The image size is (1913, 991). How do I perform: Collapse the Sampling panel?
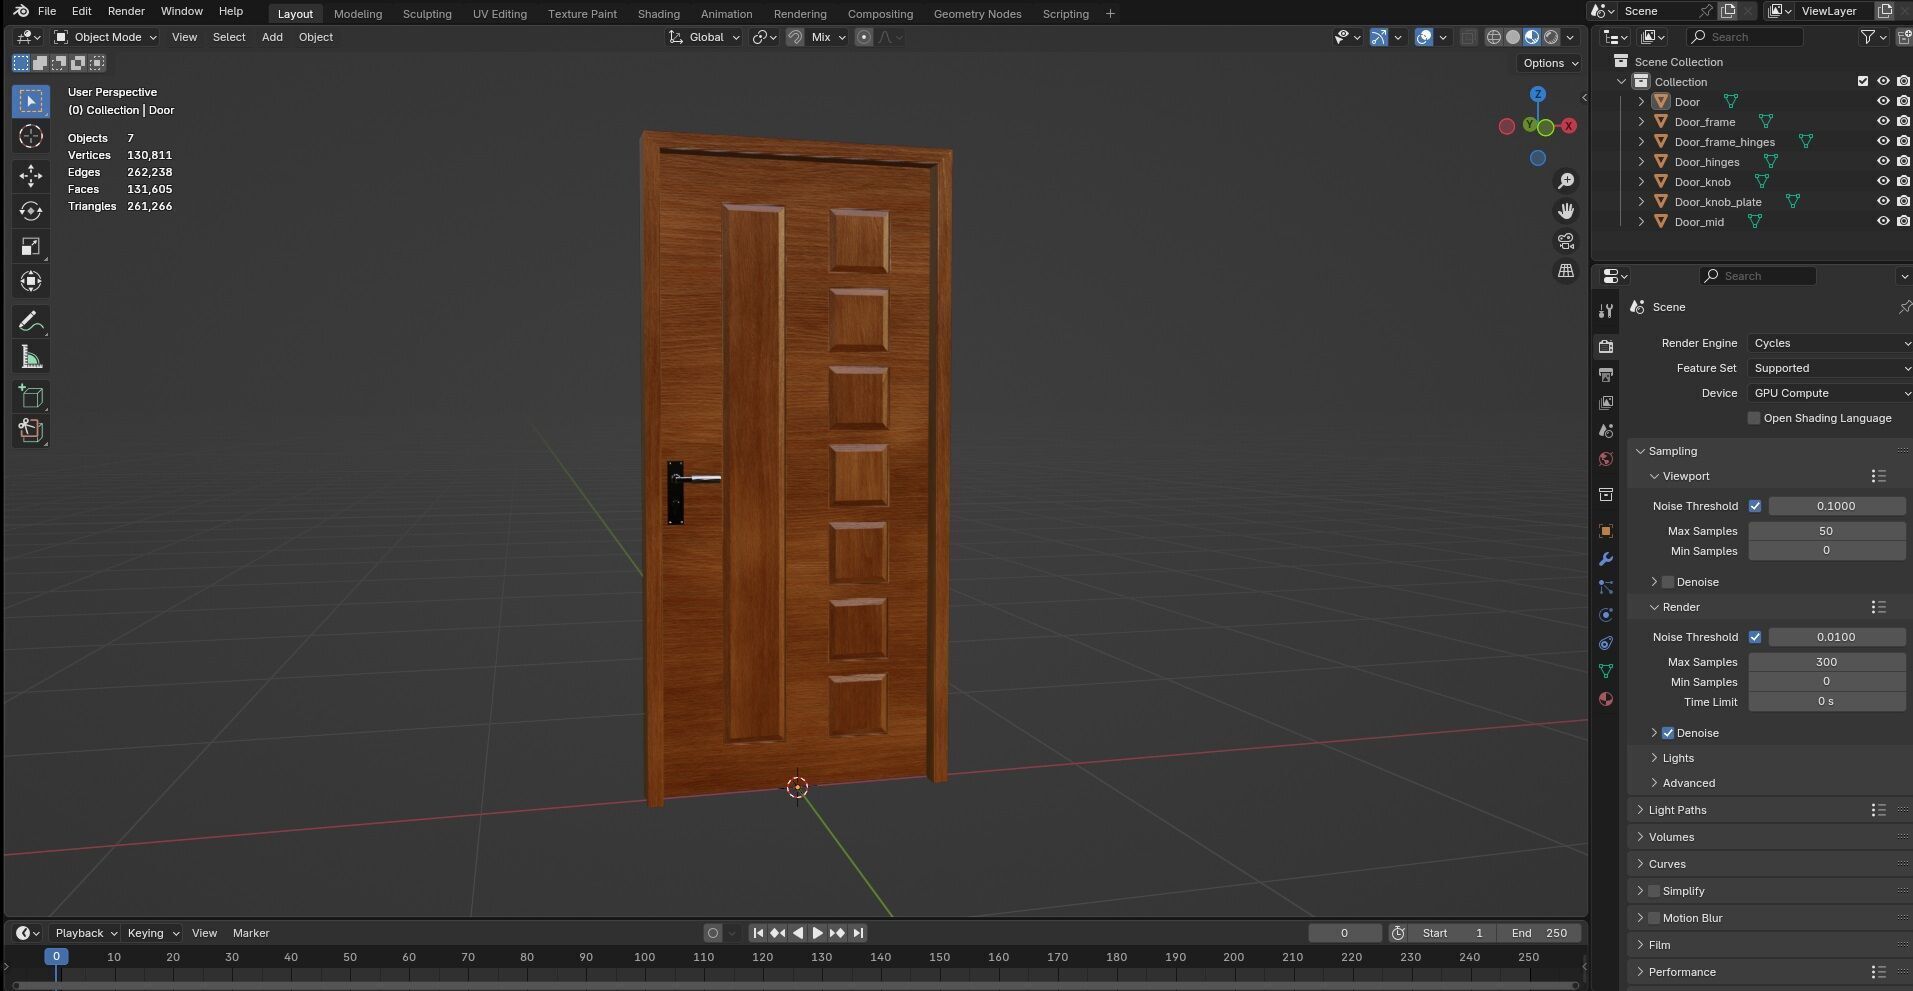pos(1672,451)
